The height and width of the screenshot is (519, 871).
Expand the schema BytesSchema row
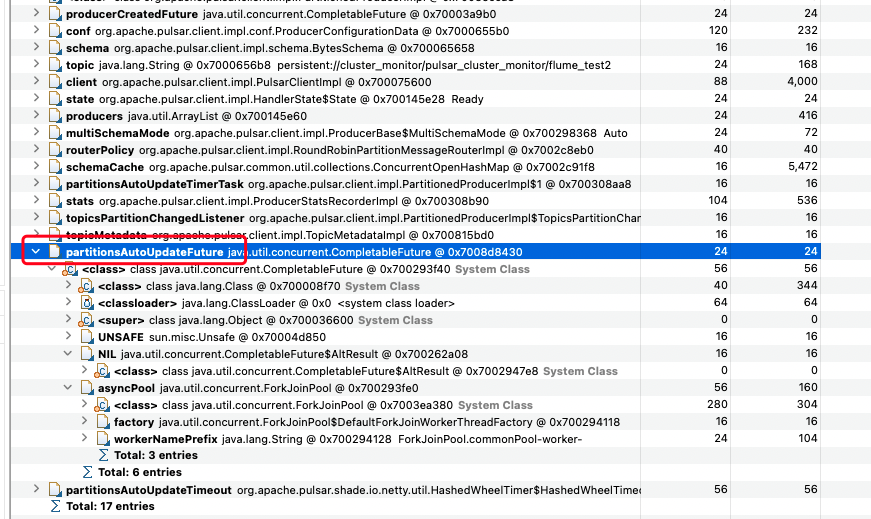pyautogui.click(x=36, y=47)
